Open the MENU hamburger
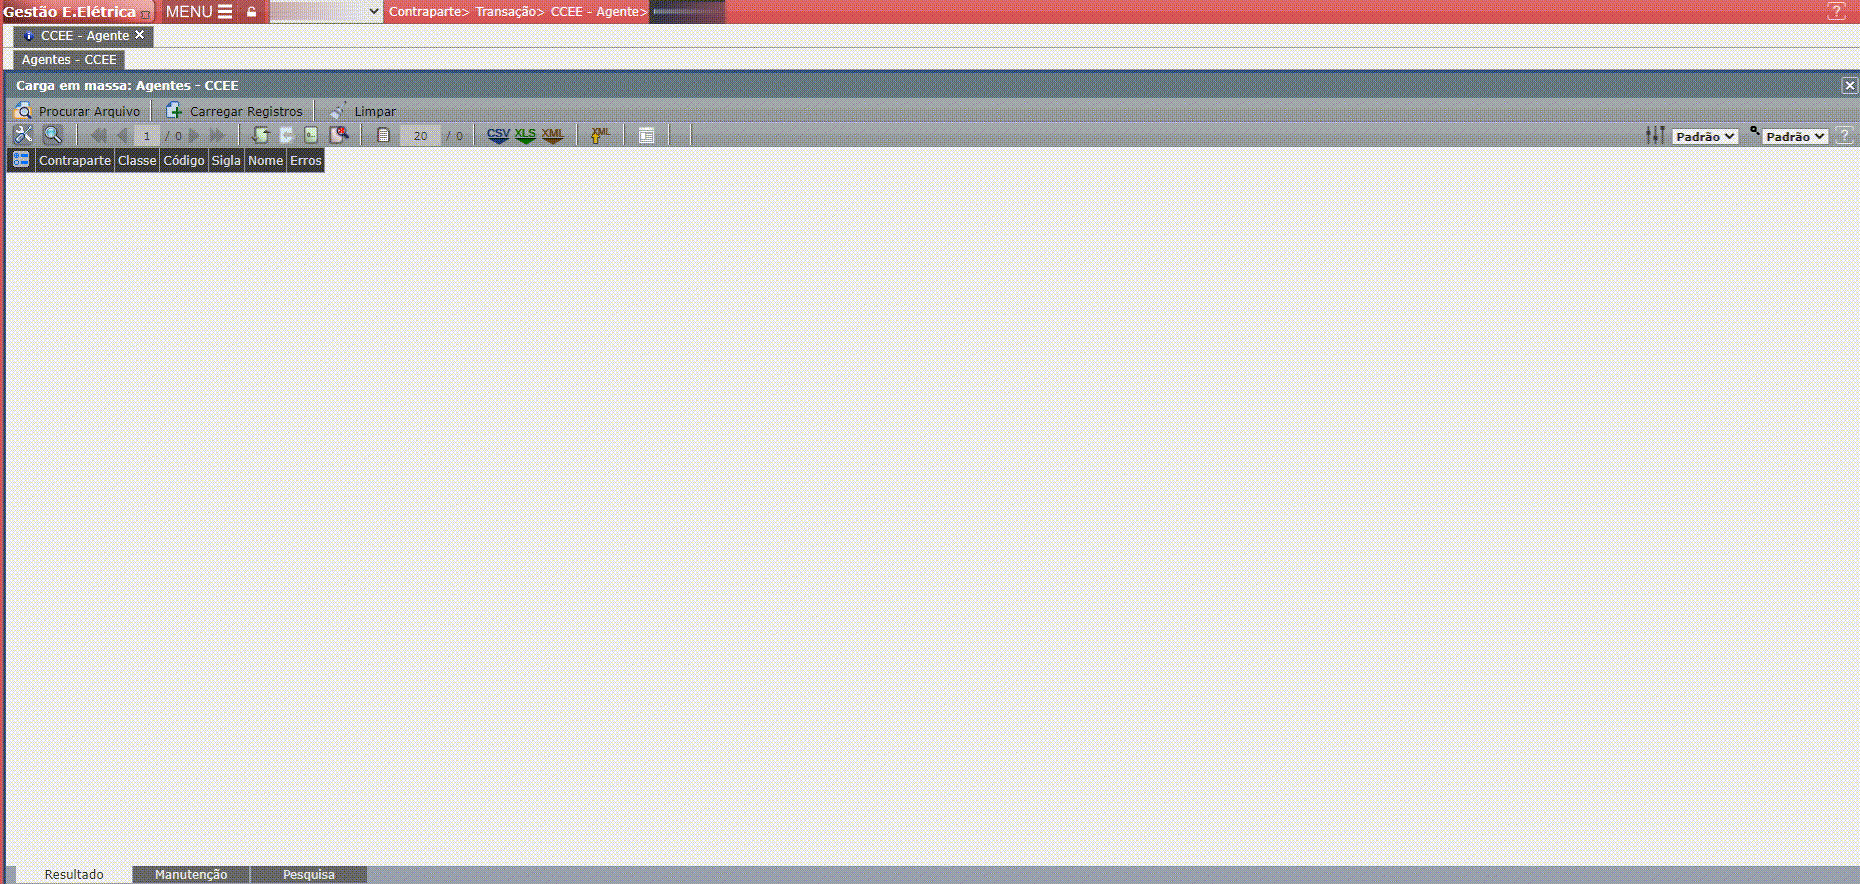The height and width of the screenshot is (884, 1860). point(199,12)
